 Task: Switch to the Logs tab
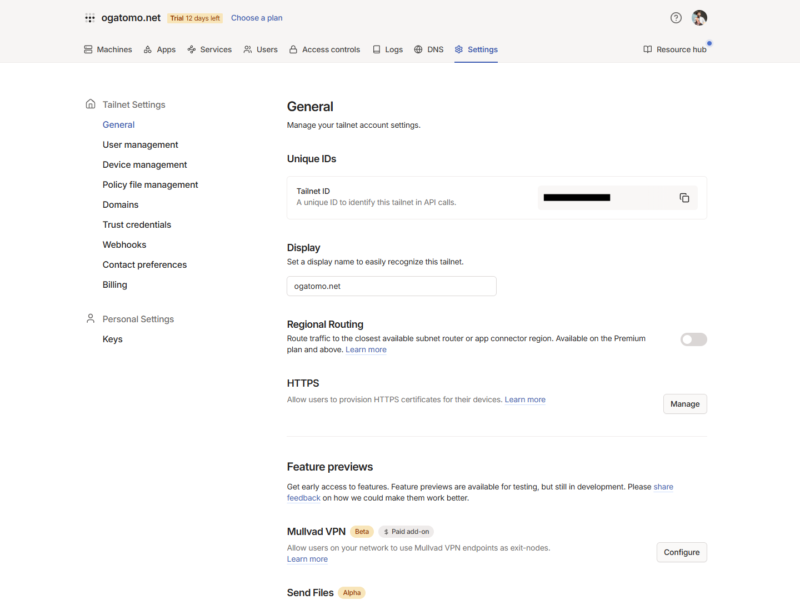pos(387,49)
